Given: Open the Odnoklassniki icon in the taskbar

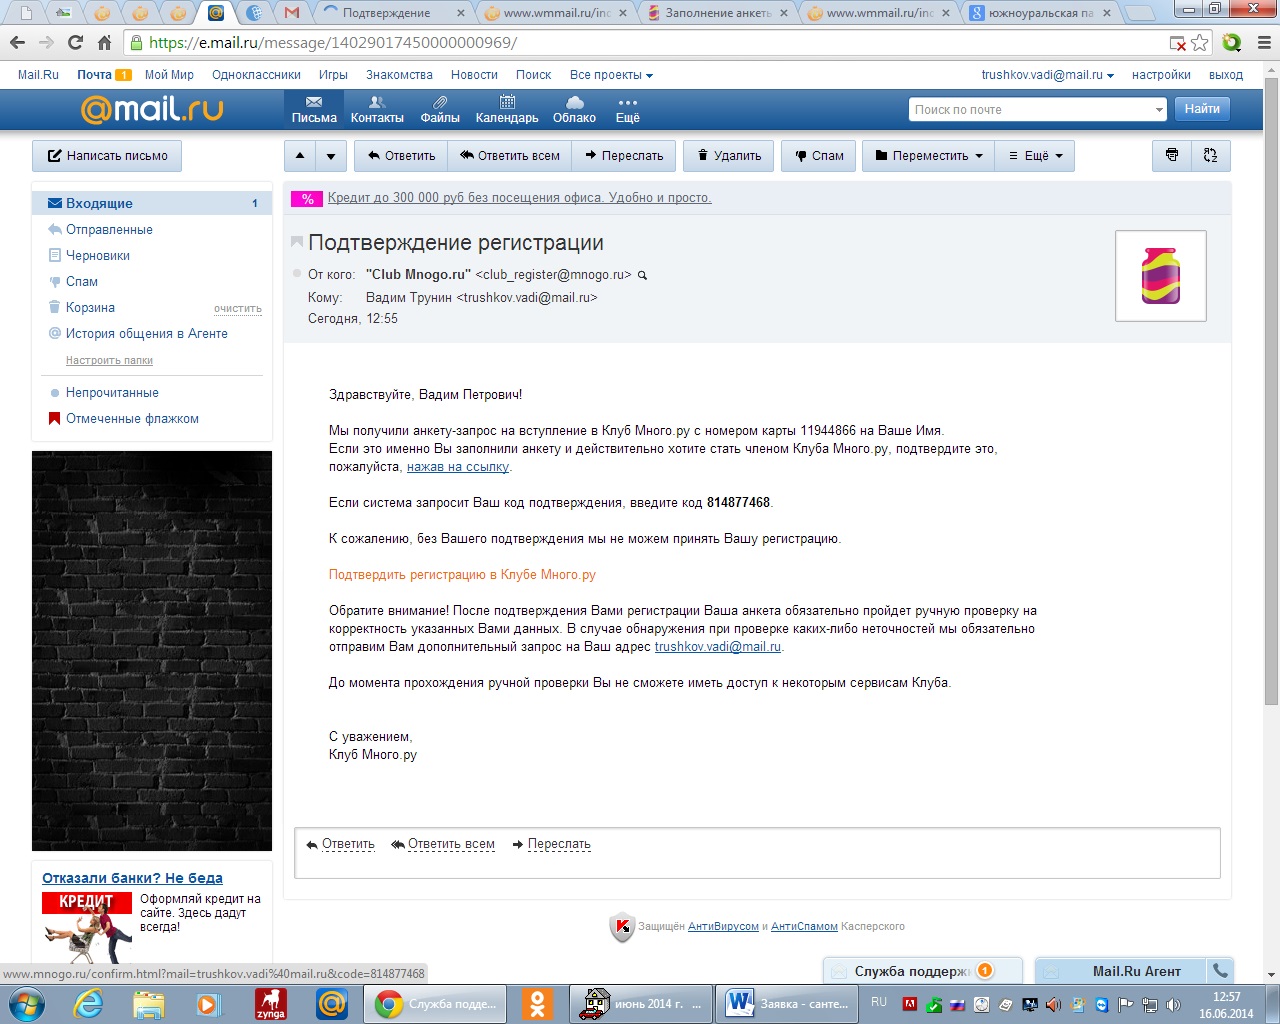Looking at the screenshot, I should click(538, 1002).
